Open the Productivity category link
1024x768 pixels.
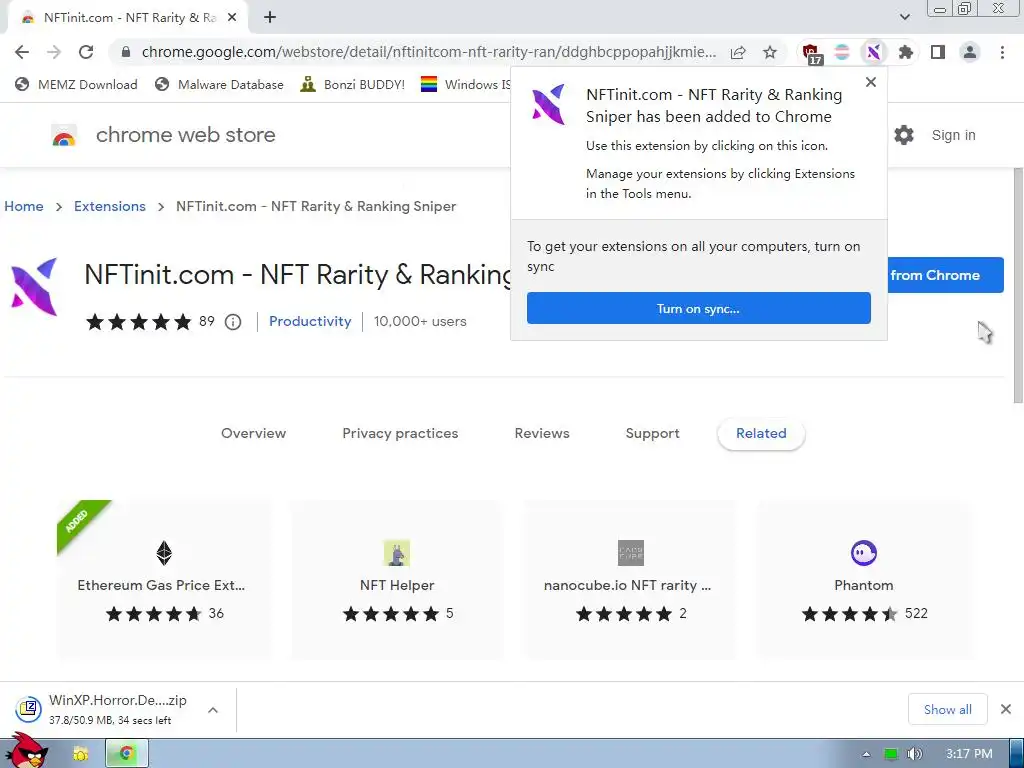pos(310,321)
